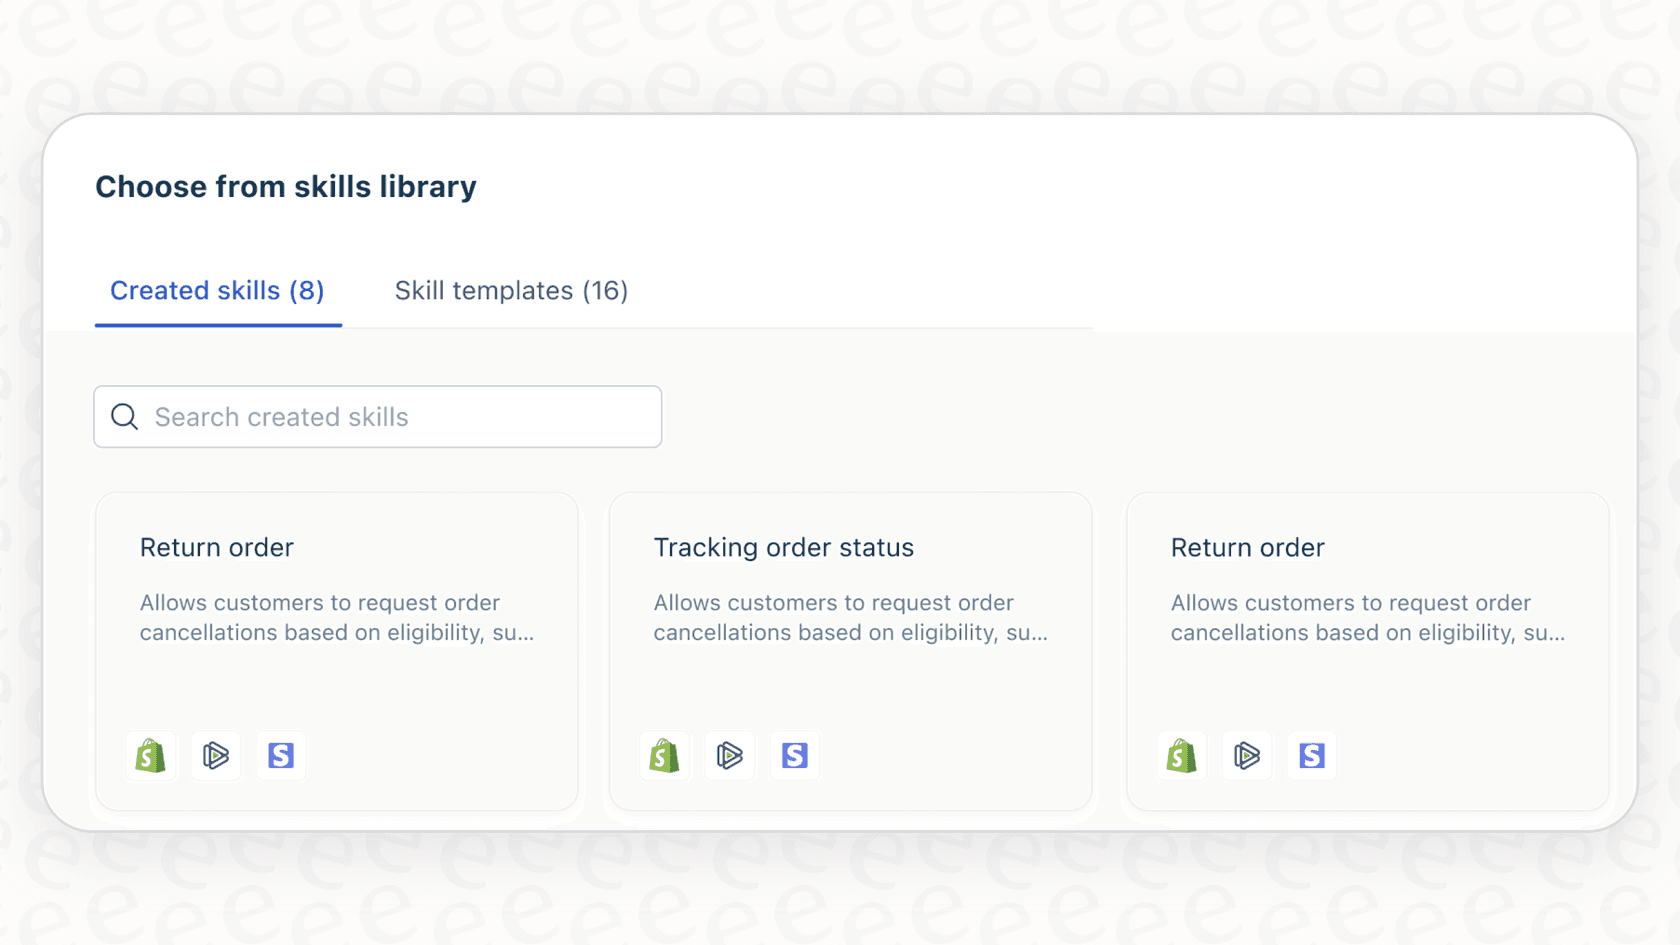The width and height of the screenshot is (1680, 945).
Task: Click the truncated description on the Tracking order status card
Action: tap(850, 618)
